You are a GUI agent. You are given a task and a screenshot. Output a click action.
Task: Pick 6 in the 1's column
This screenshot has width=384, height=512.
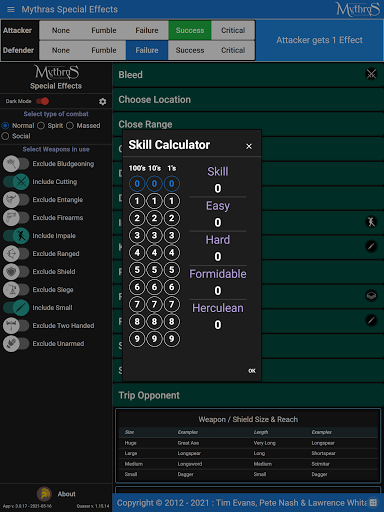tap(172, 287)
